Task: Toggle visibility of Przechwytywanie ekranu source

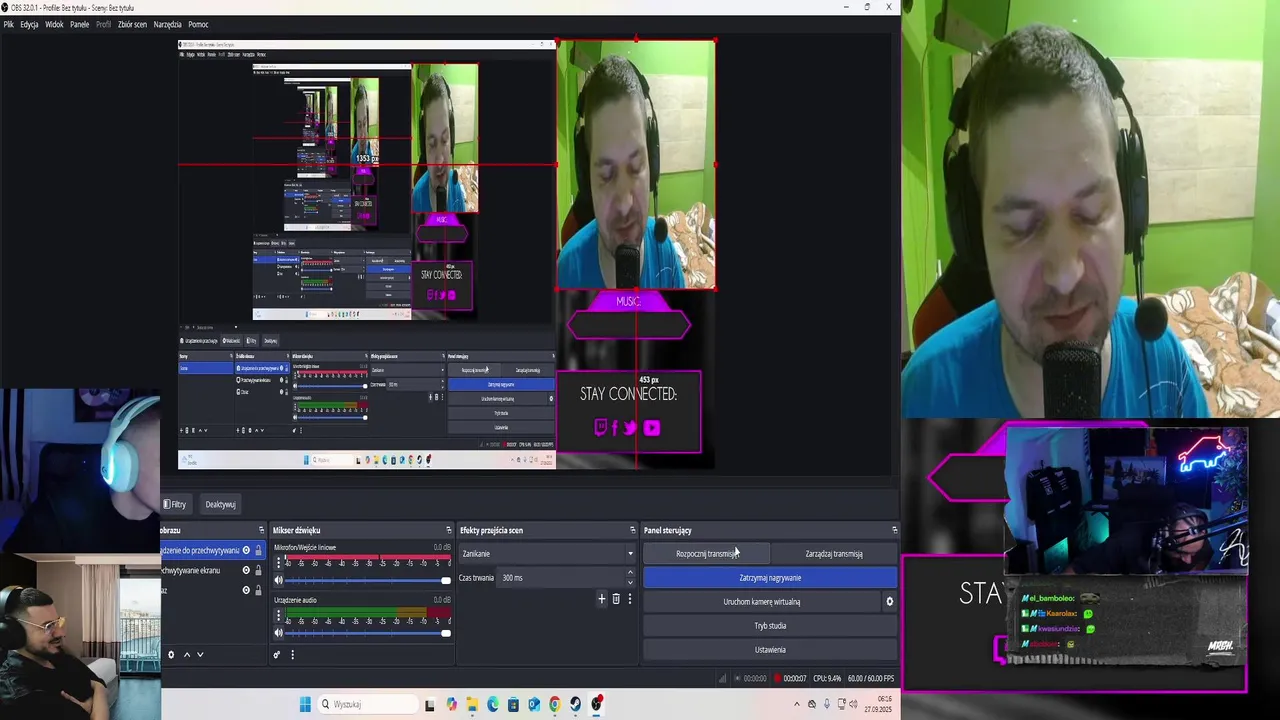Action: 246,570
